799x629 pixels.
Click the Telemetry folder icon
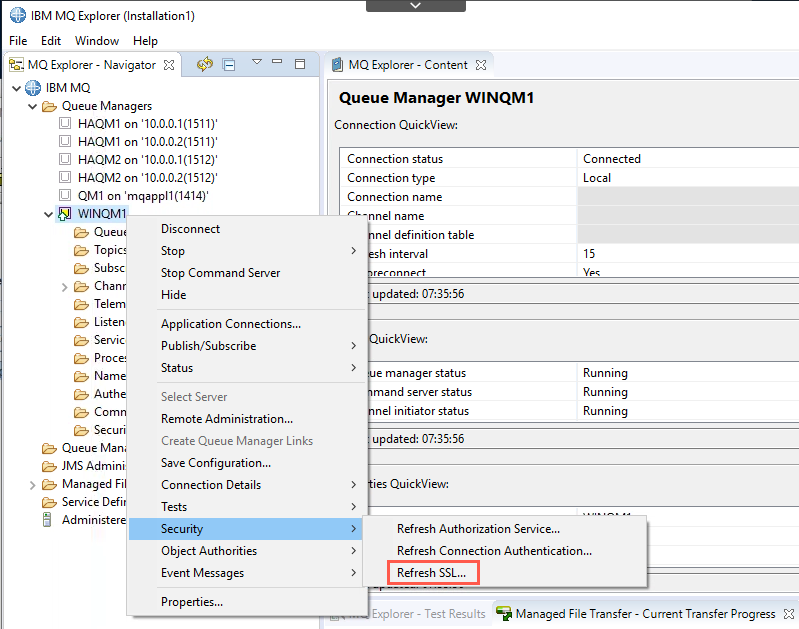tap(82, 304)
